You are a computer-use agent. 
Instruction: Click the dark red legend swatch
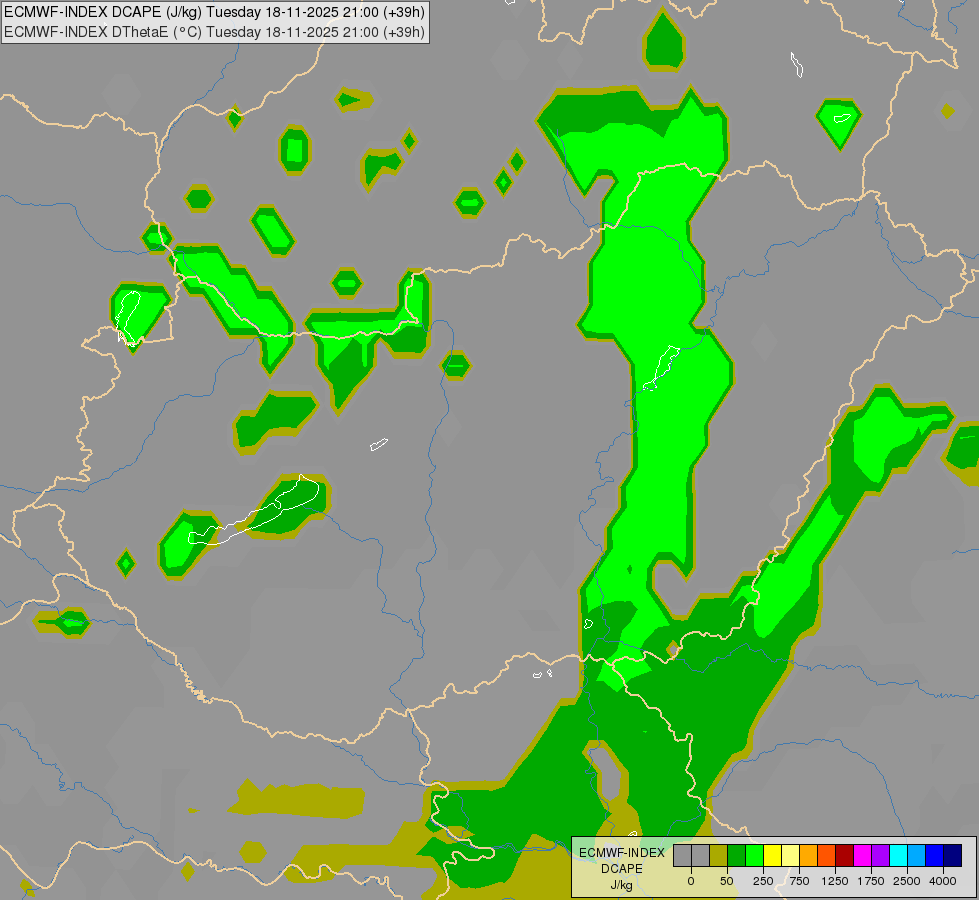click(845, 855)
